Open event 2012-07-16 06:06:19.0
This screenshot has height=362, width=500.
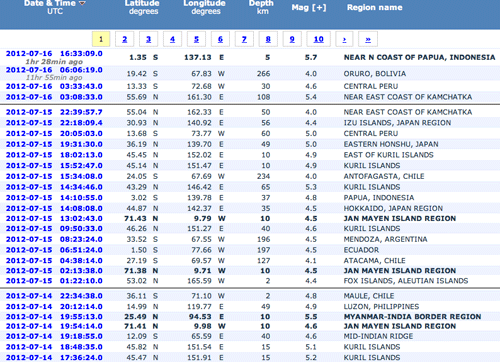coord(54,70)
